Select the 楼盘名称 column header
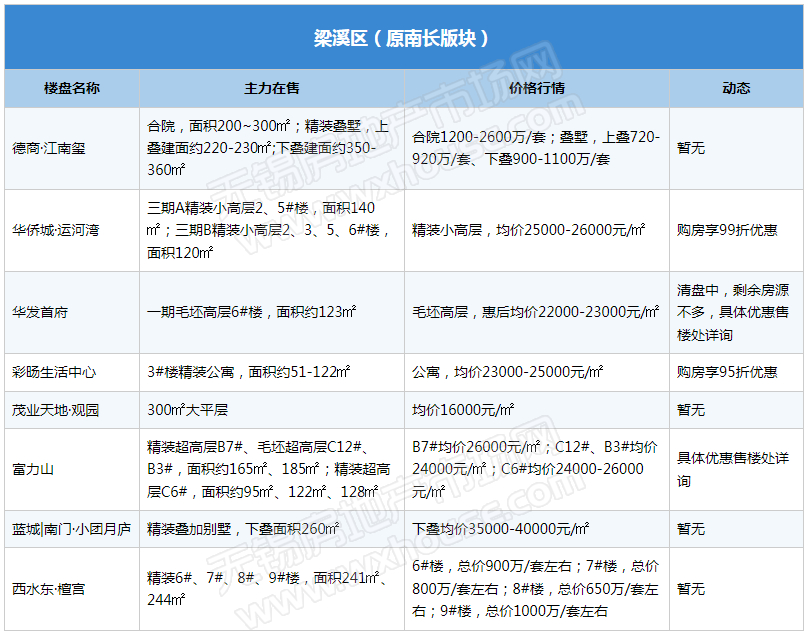 point(72,88)
